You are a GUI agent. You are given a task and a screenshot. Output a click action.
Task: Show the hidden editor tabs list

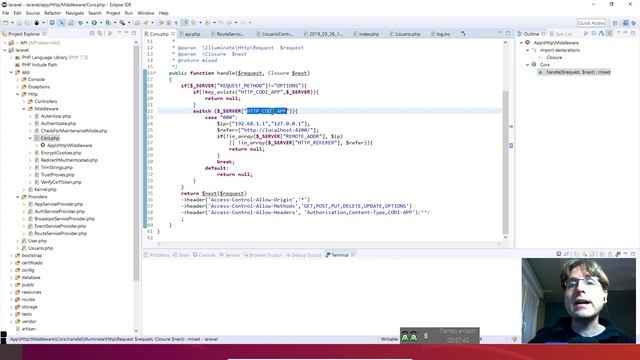463,34
